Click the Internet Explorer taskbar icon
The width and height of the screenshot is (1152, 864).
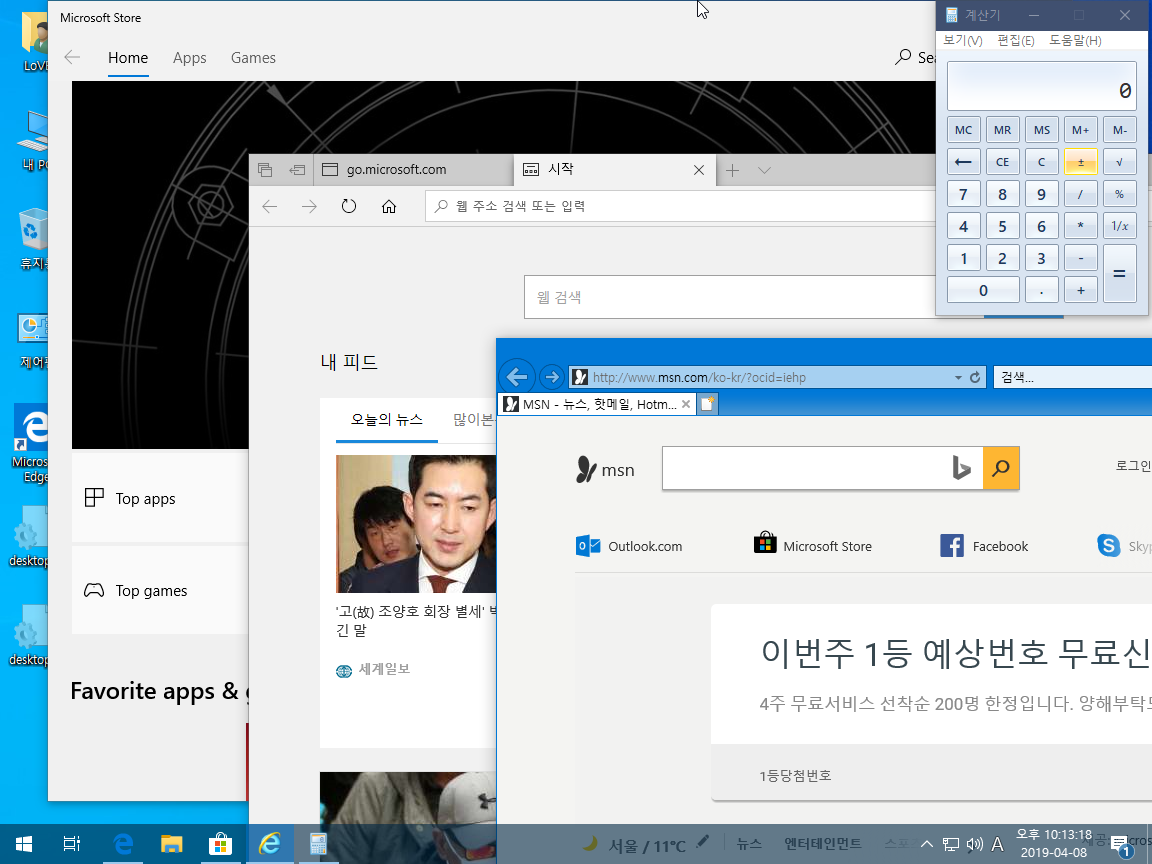(x=270, y=844)
